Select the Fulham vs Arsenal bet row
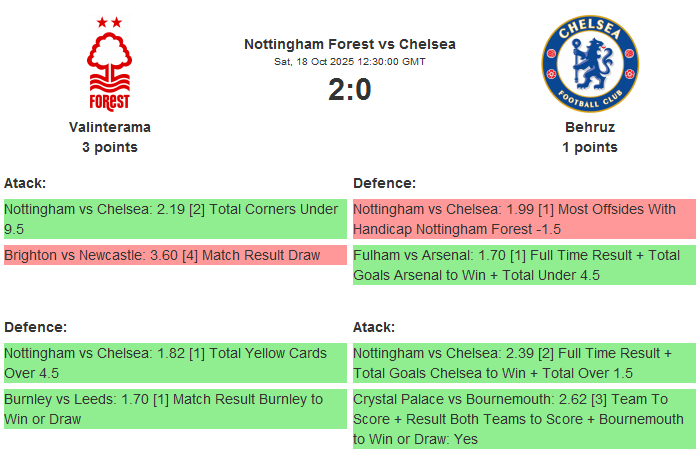Screen dimensions: 700x460 (523, 265)
